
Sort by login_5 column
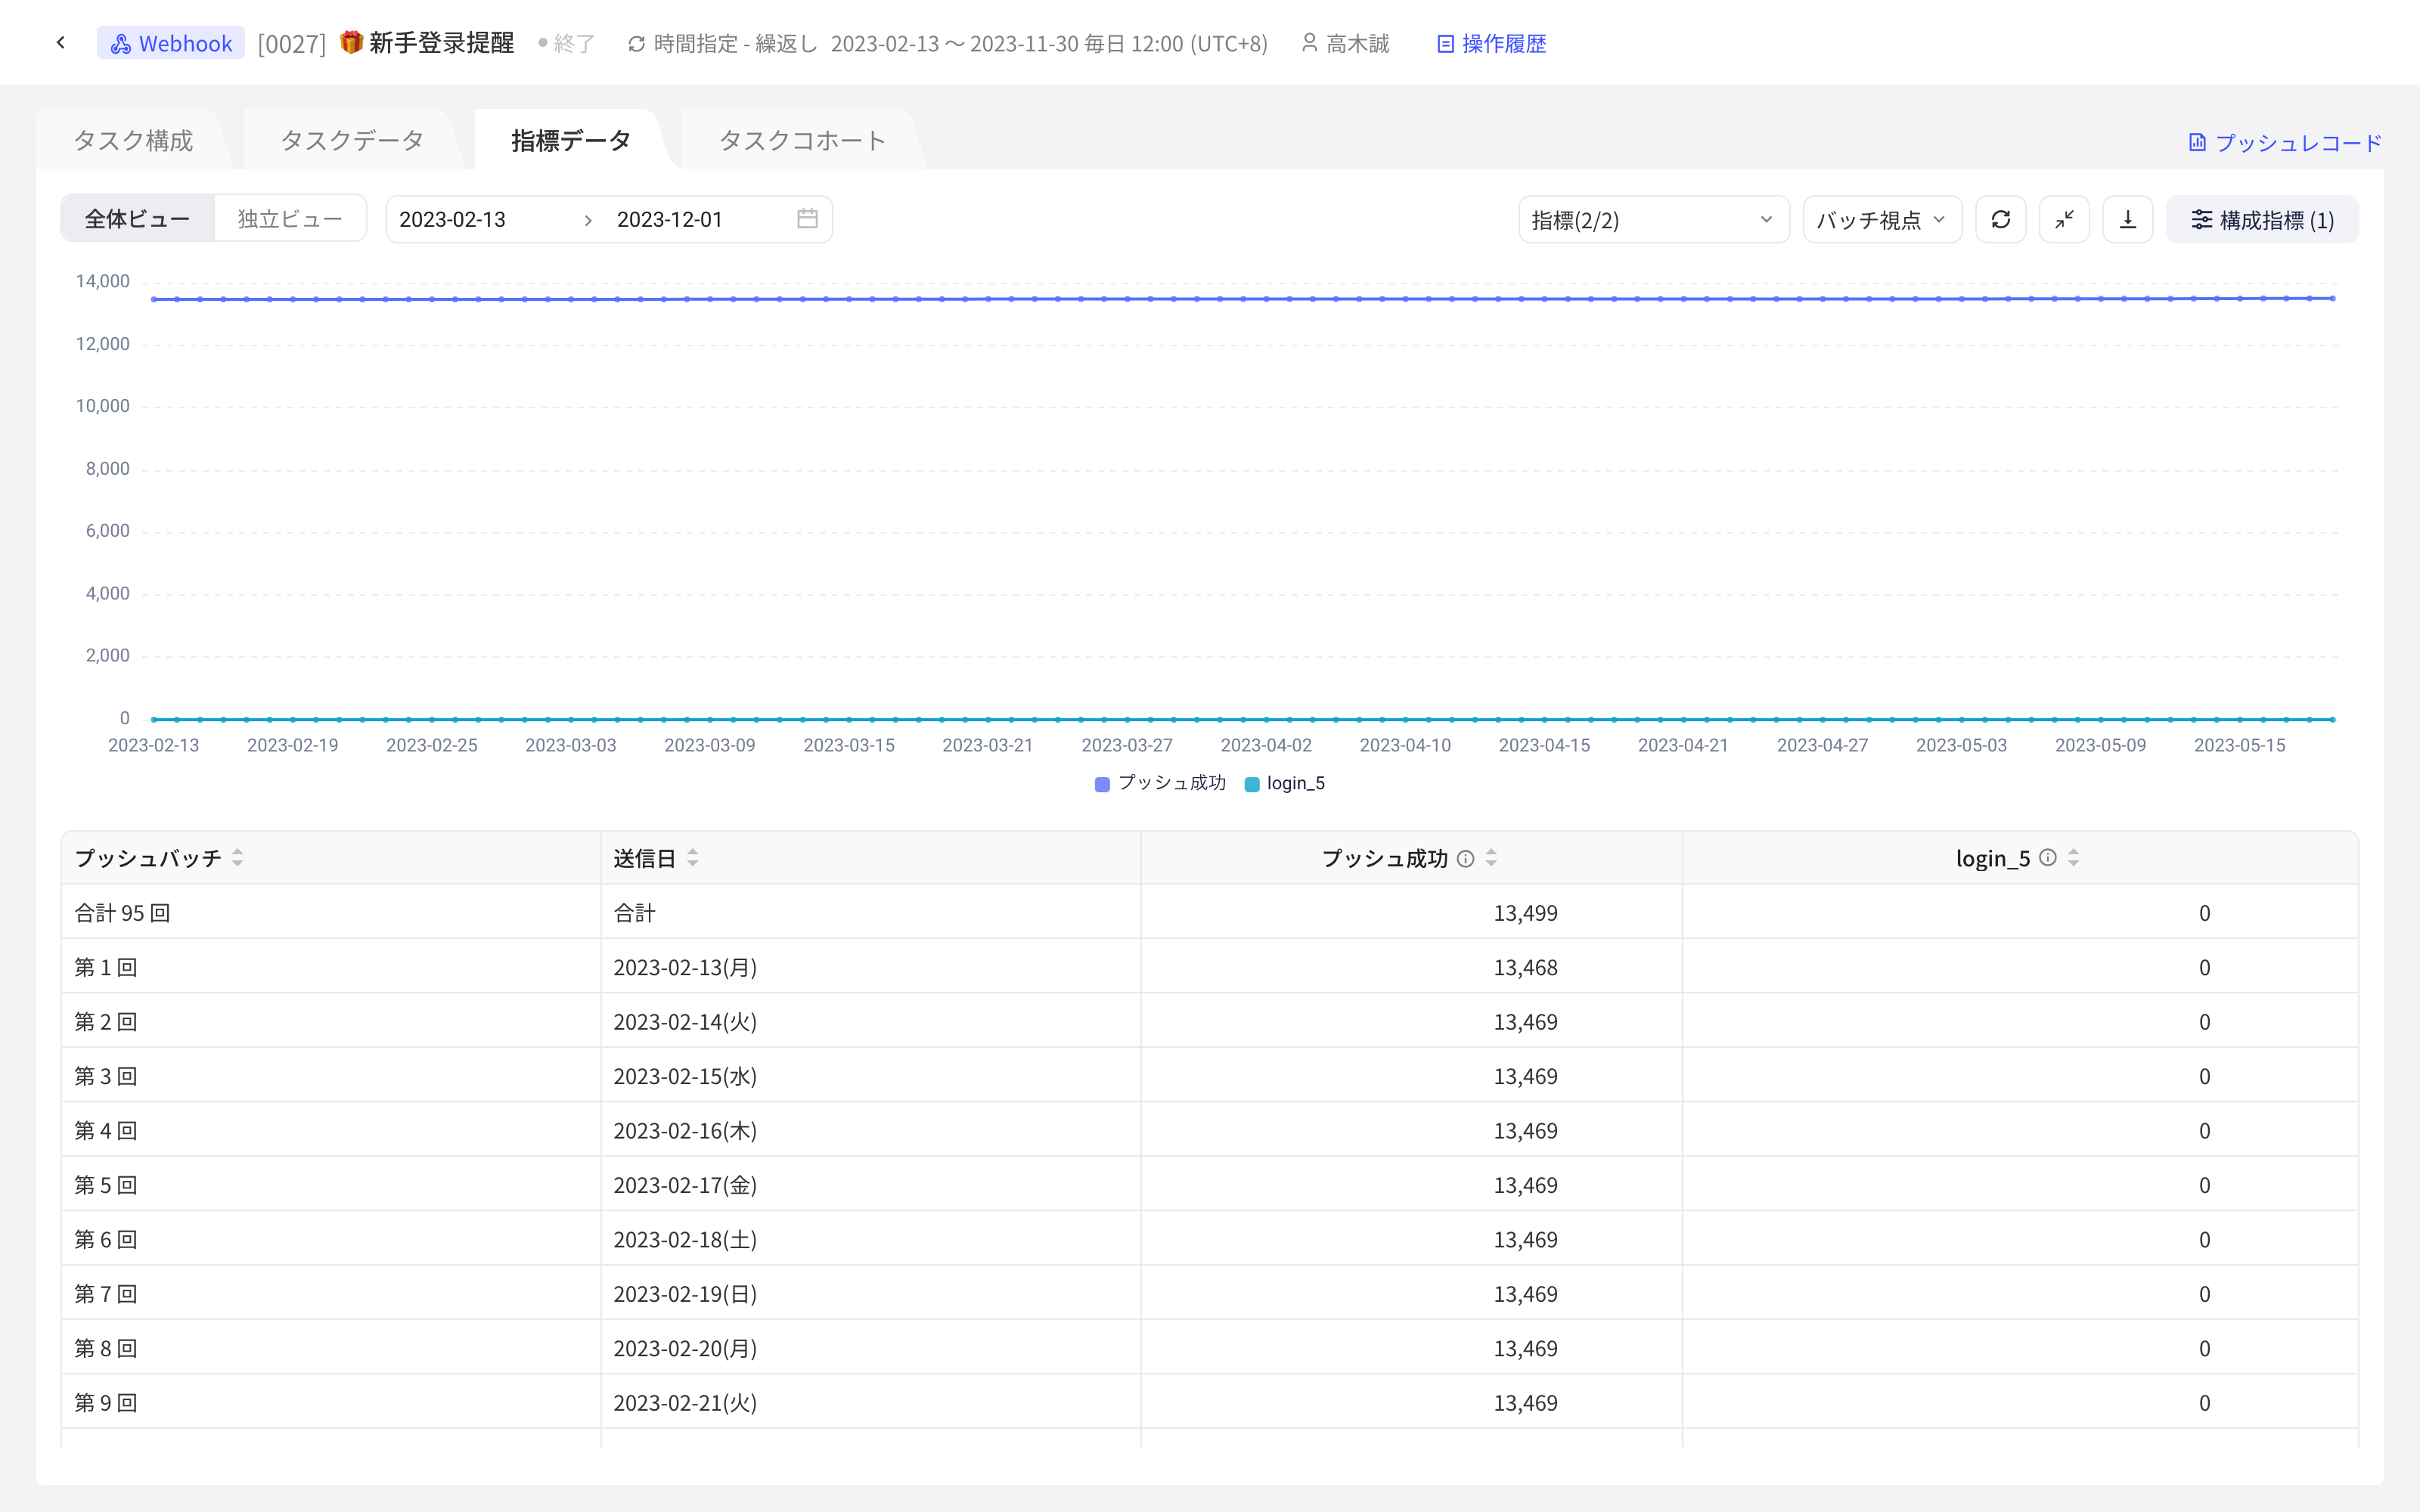(2074, 858)
